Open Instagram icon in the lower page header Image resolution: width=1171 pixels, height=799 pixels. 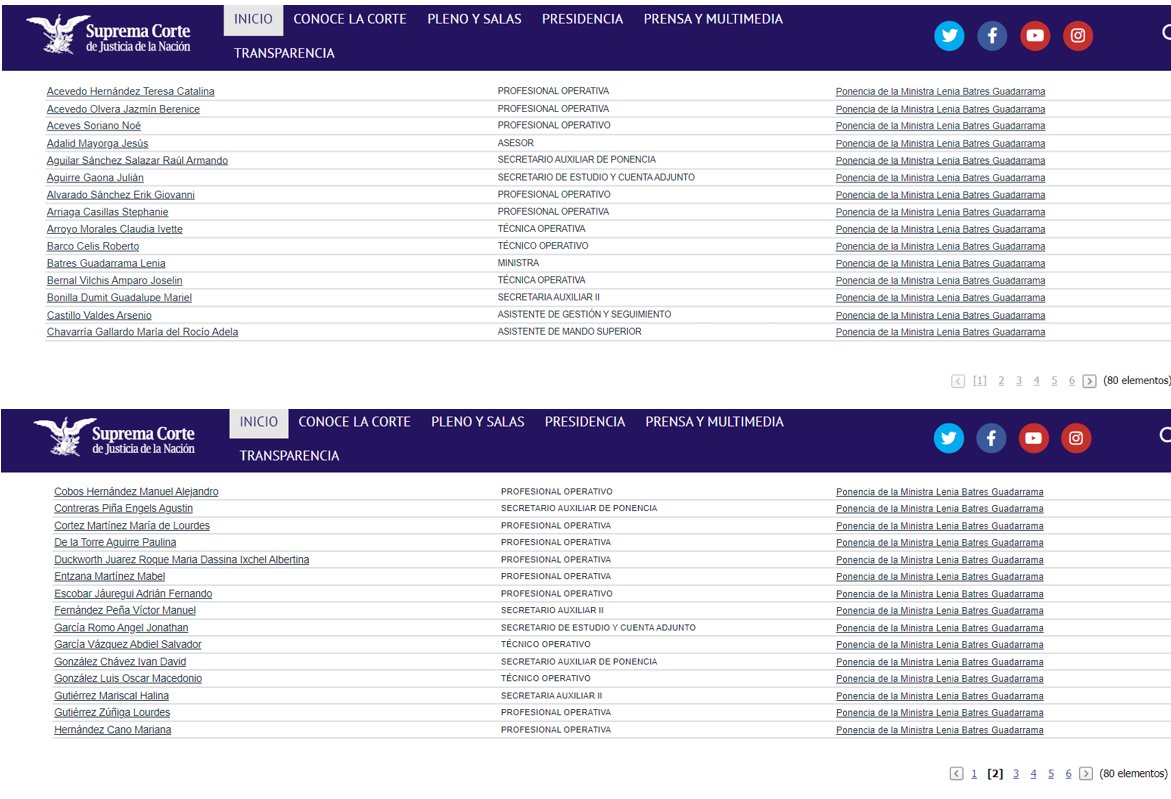tap(1076, 438)
